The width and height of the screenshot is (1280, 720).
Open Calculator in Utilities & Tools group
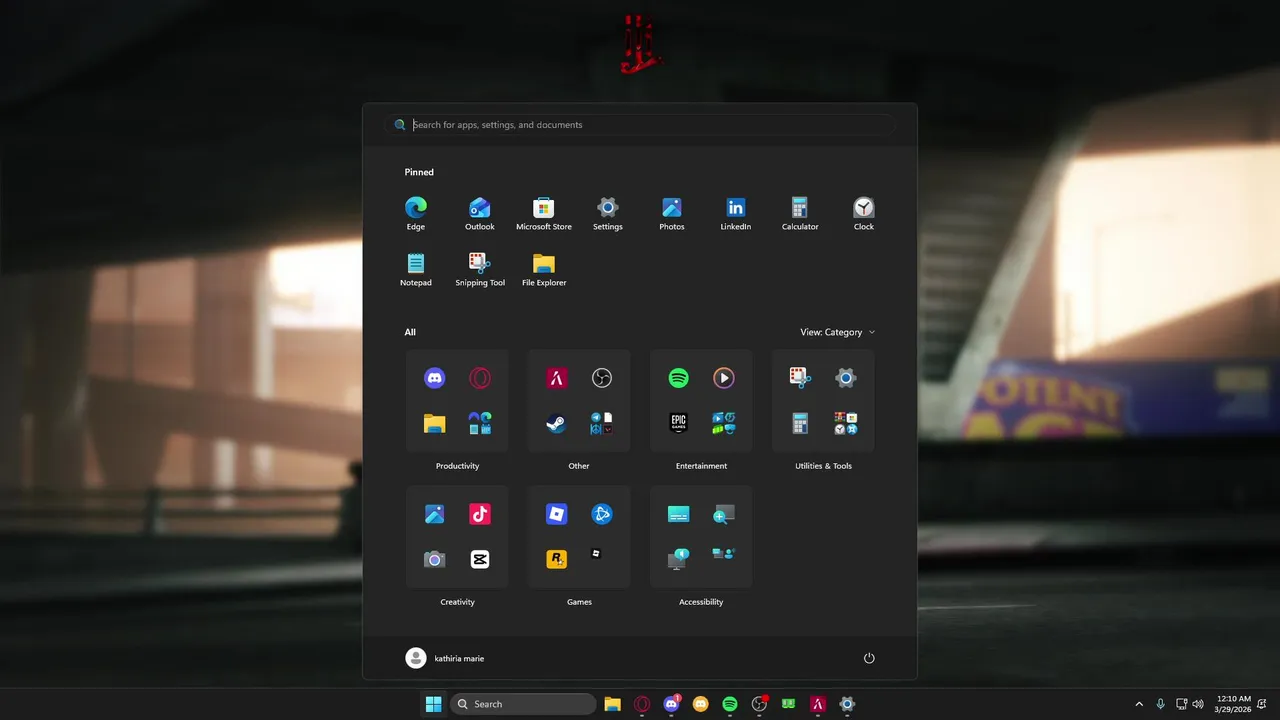[800, 423]
